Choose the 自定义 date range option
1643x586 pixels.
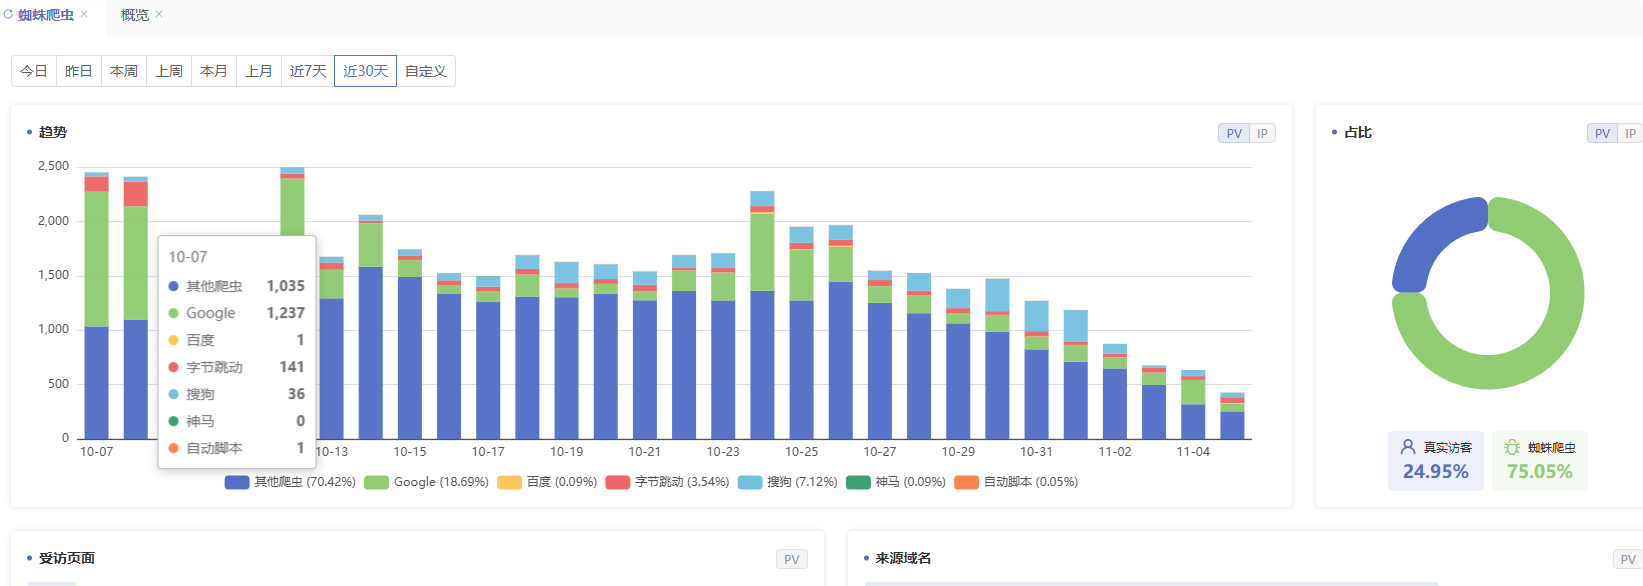point(425,71)
